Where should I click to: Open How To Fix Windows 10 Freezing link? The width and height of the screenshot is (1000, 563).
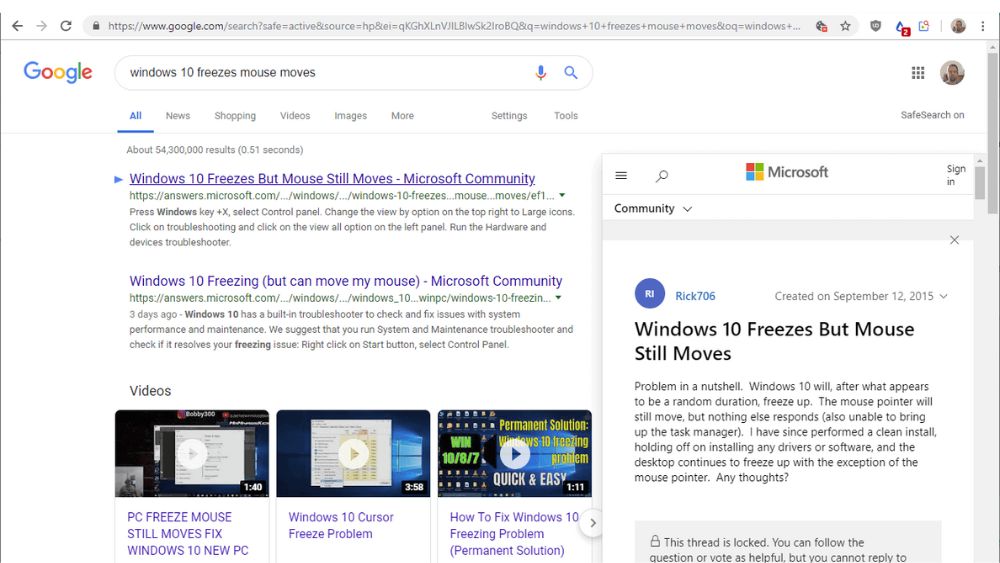(x=514, y=534)
